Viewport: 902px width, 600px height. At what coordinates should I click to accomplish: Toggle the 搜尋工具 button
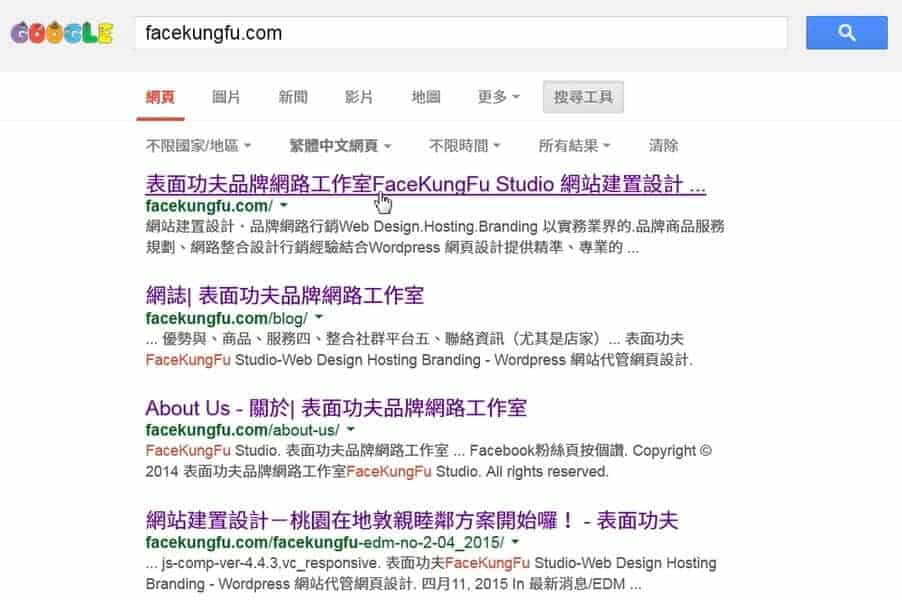(583, 97)
